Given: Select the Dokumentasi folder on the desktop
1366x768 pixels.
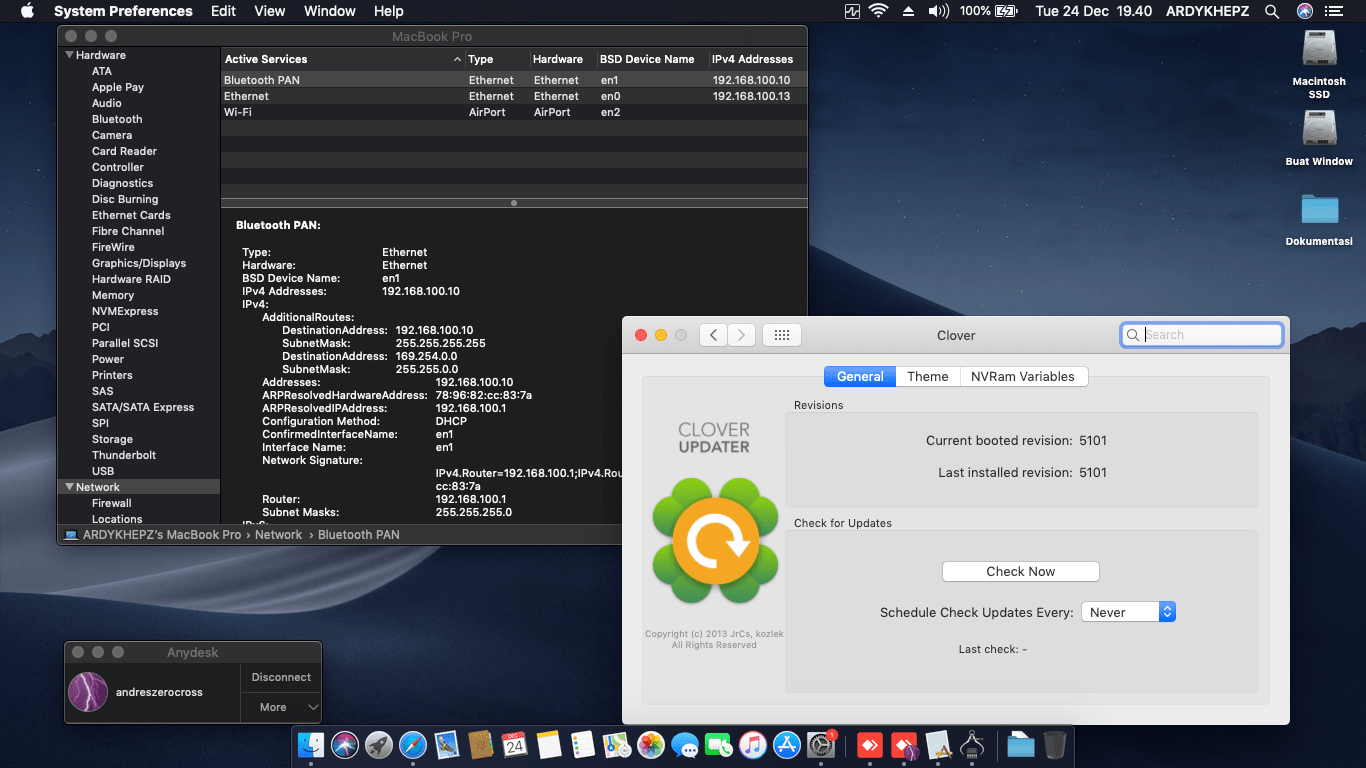Looking at the screenshot, I should click(x=1319, y=209).
